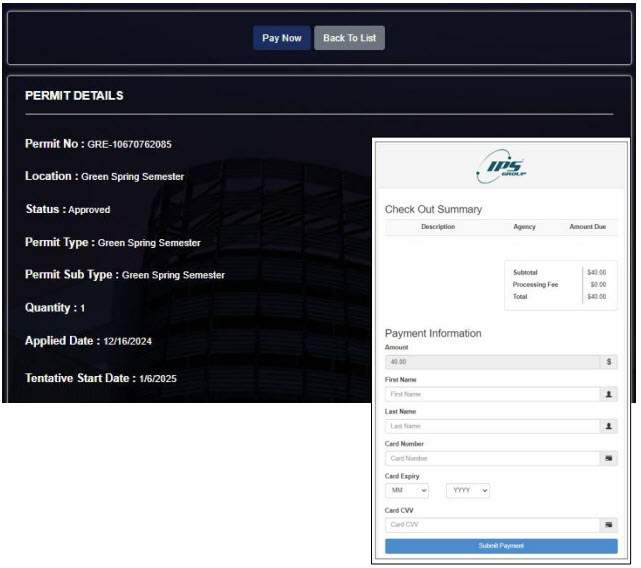Click the Amount Due column header
The width and height of the screenshot is (641, 568).
[x=587, y=227]
